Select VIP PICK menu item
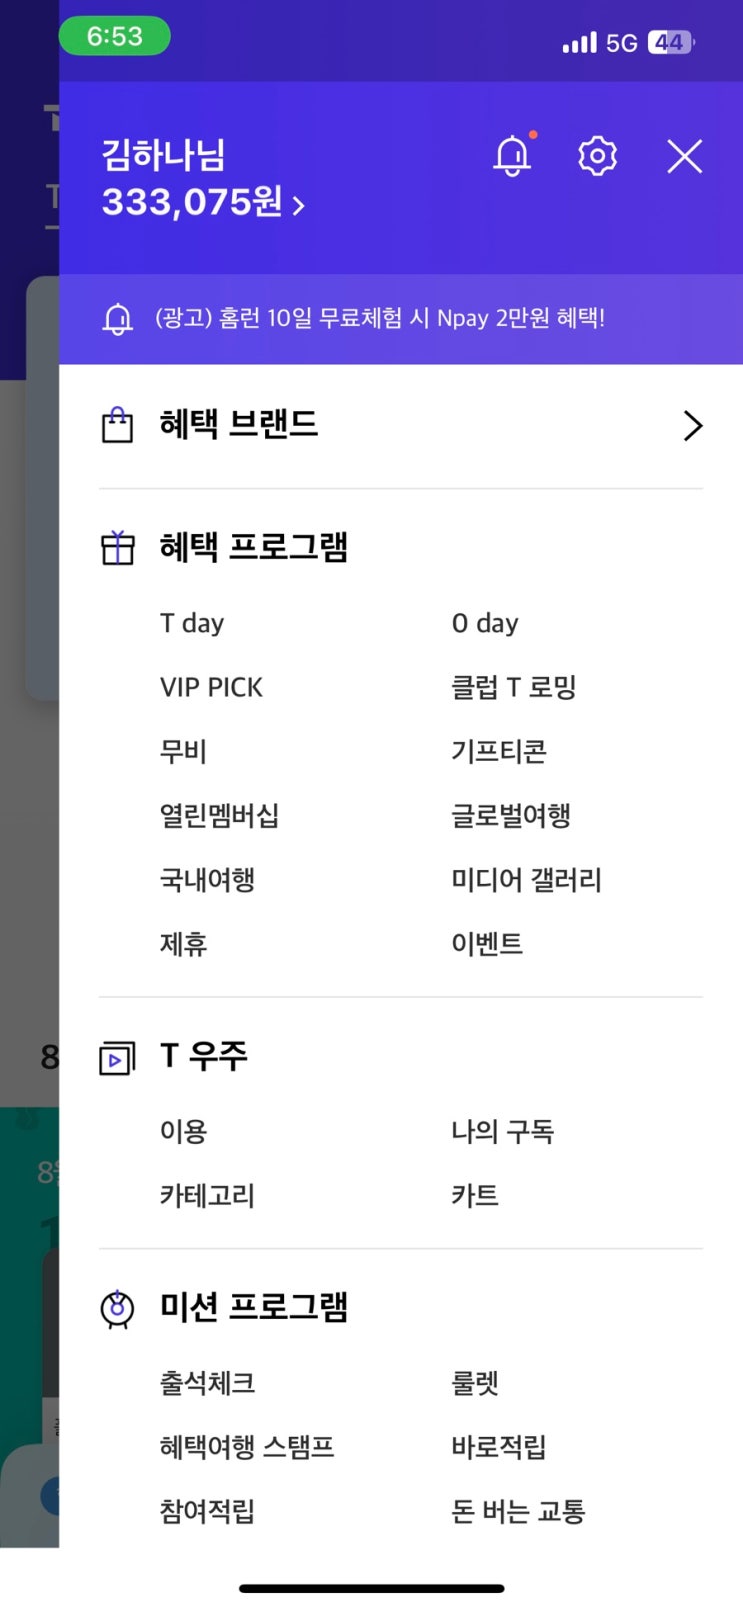 coord(211,687)
